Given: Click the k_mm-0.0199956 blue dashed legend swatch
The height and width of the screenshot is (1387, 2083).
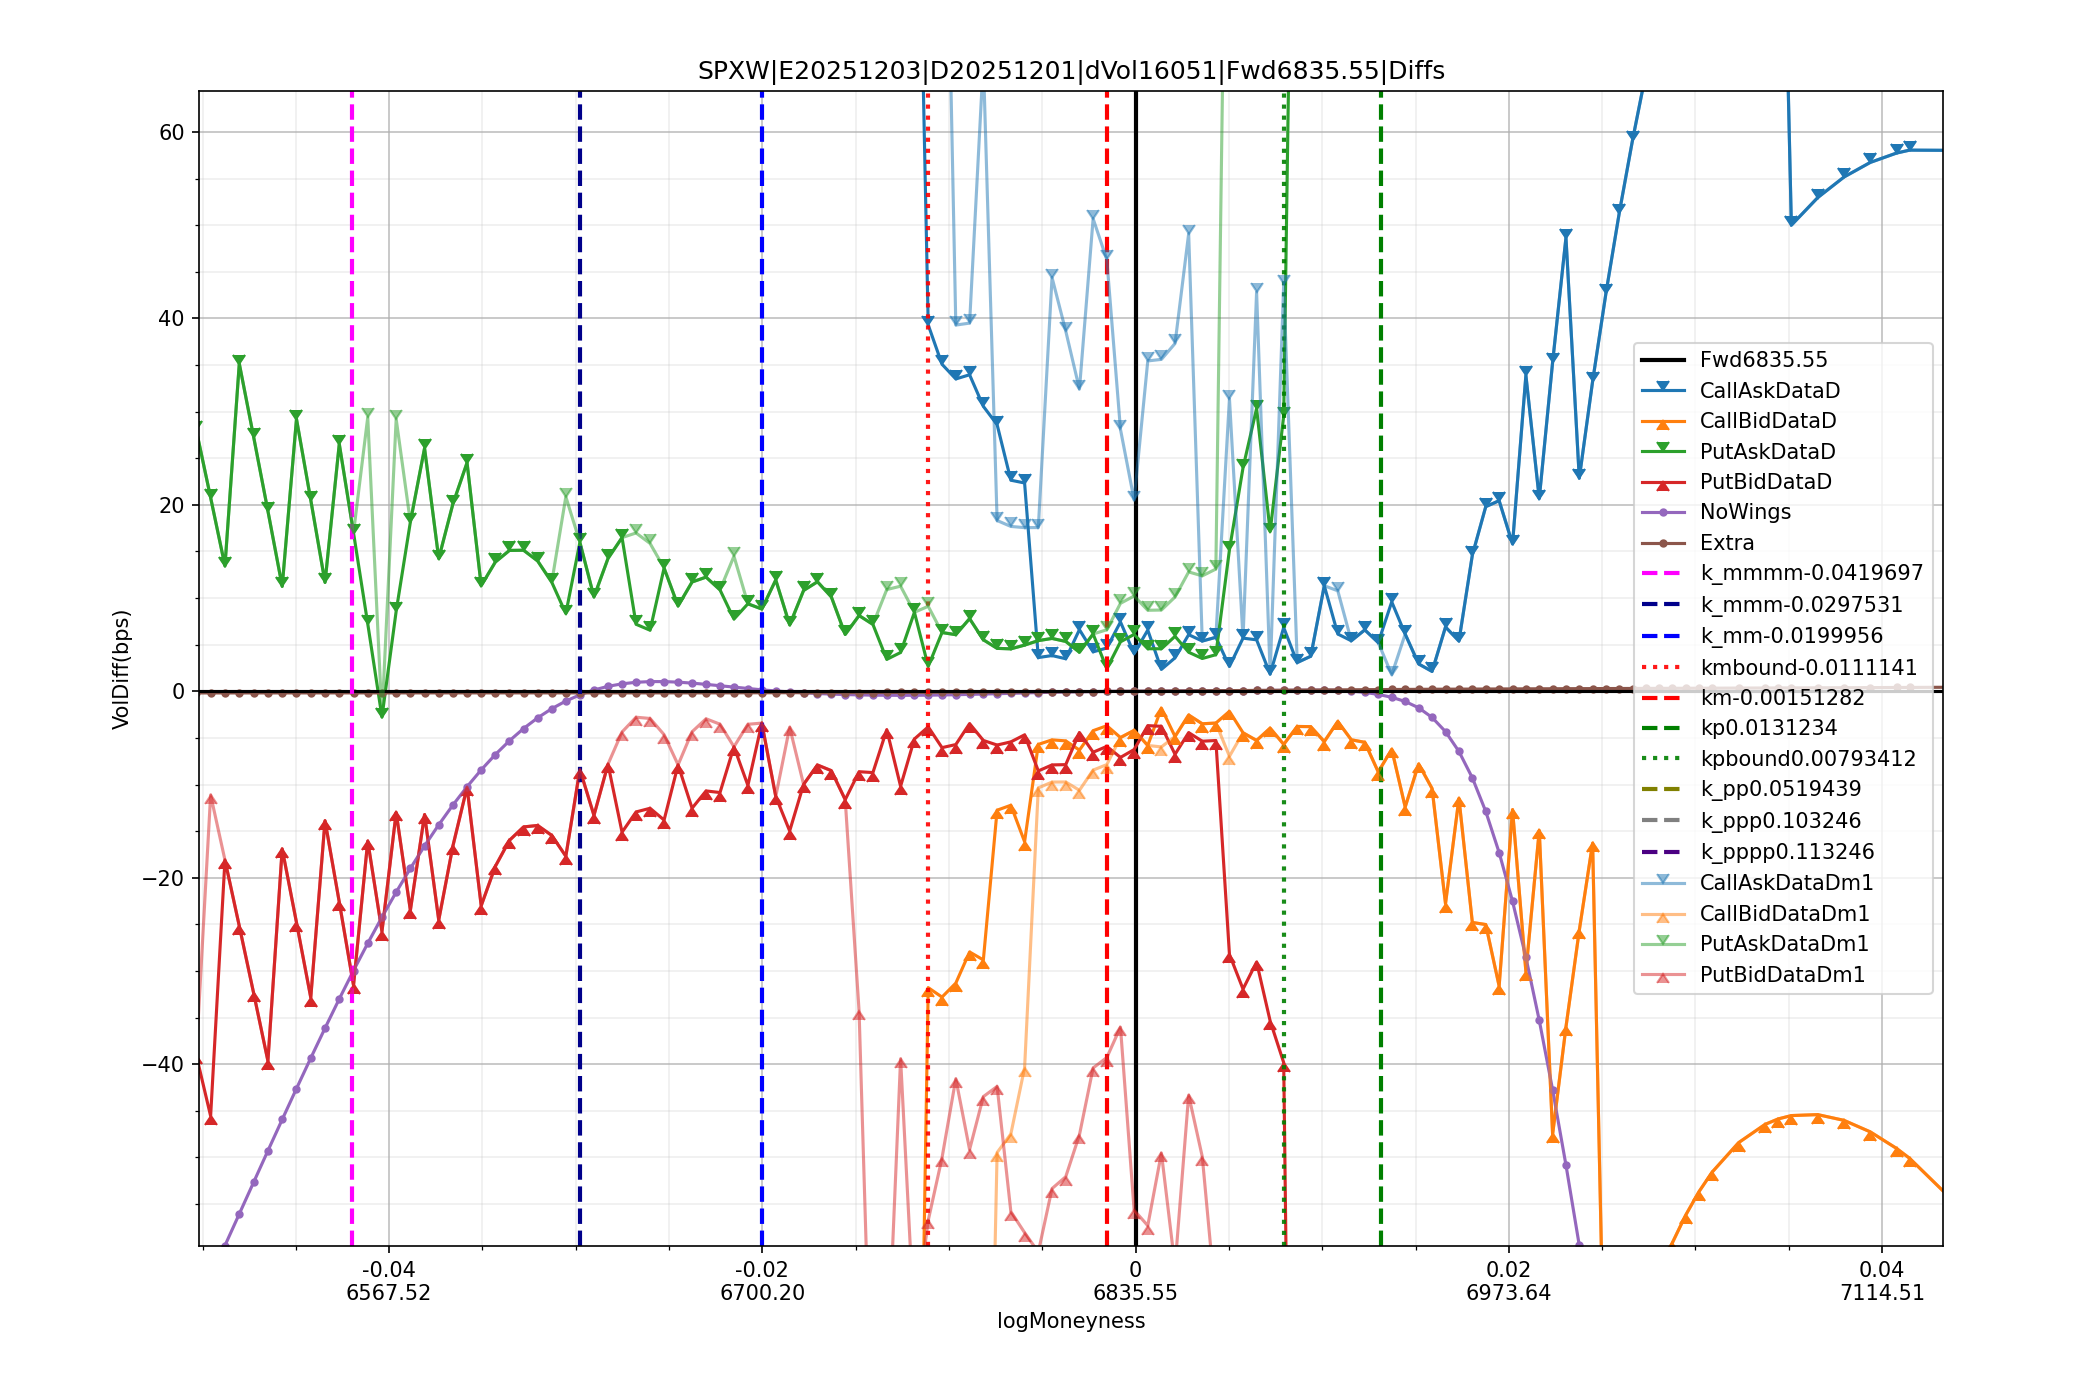Looking at the screenshot, I should tap(1662, 636).
